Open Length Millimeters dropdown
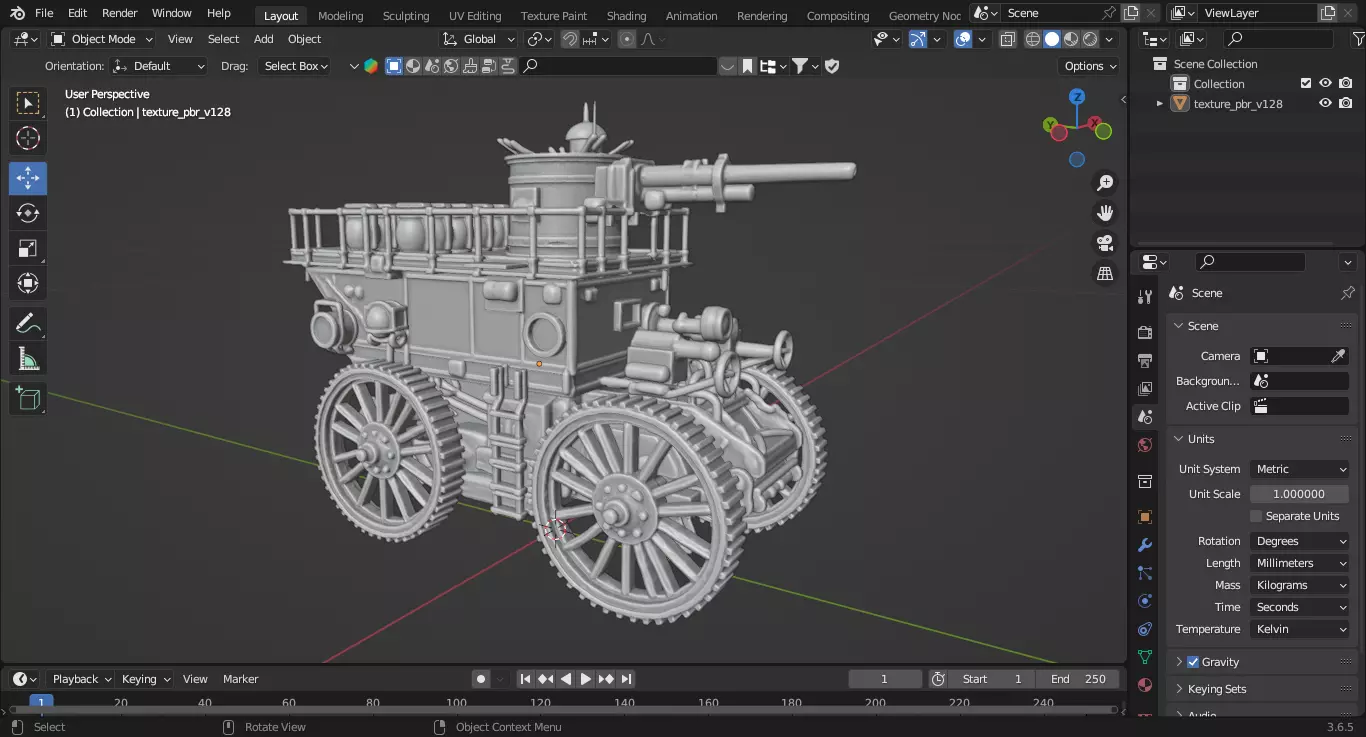The height and width of the screenshot is (737, 1366). tap(1299, 563)
